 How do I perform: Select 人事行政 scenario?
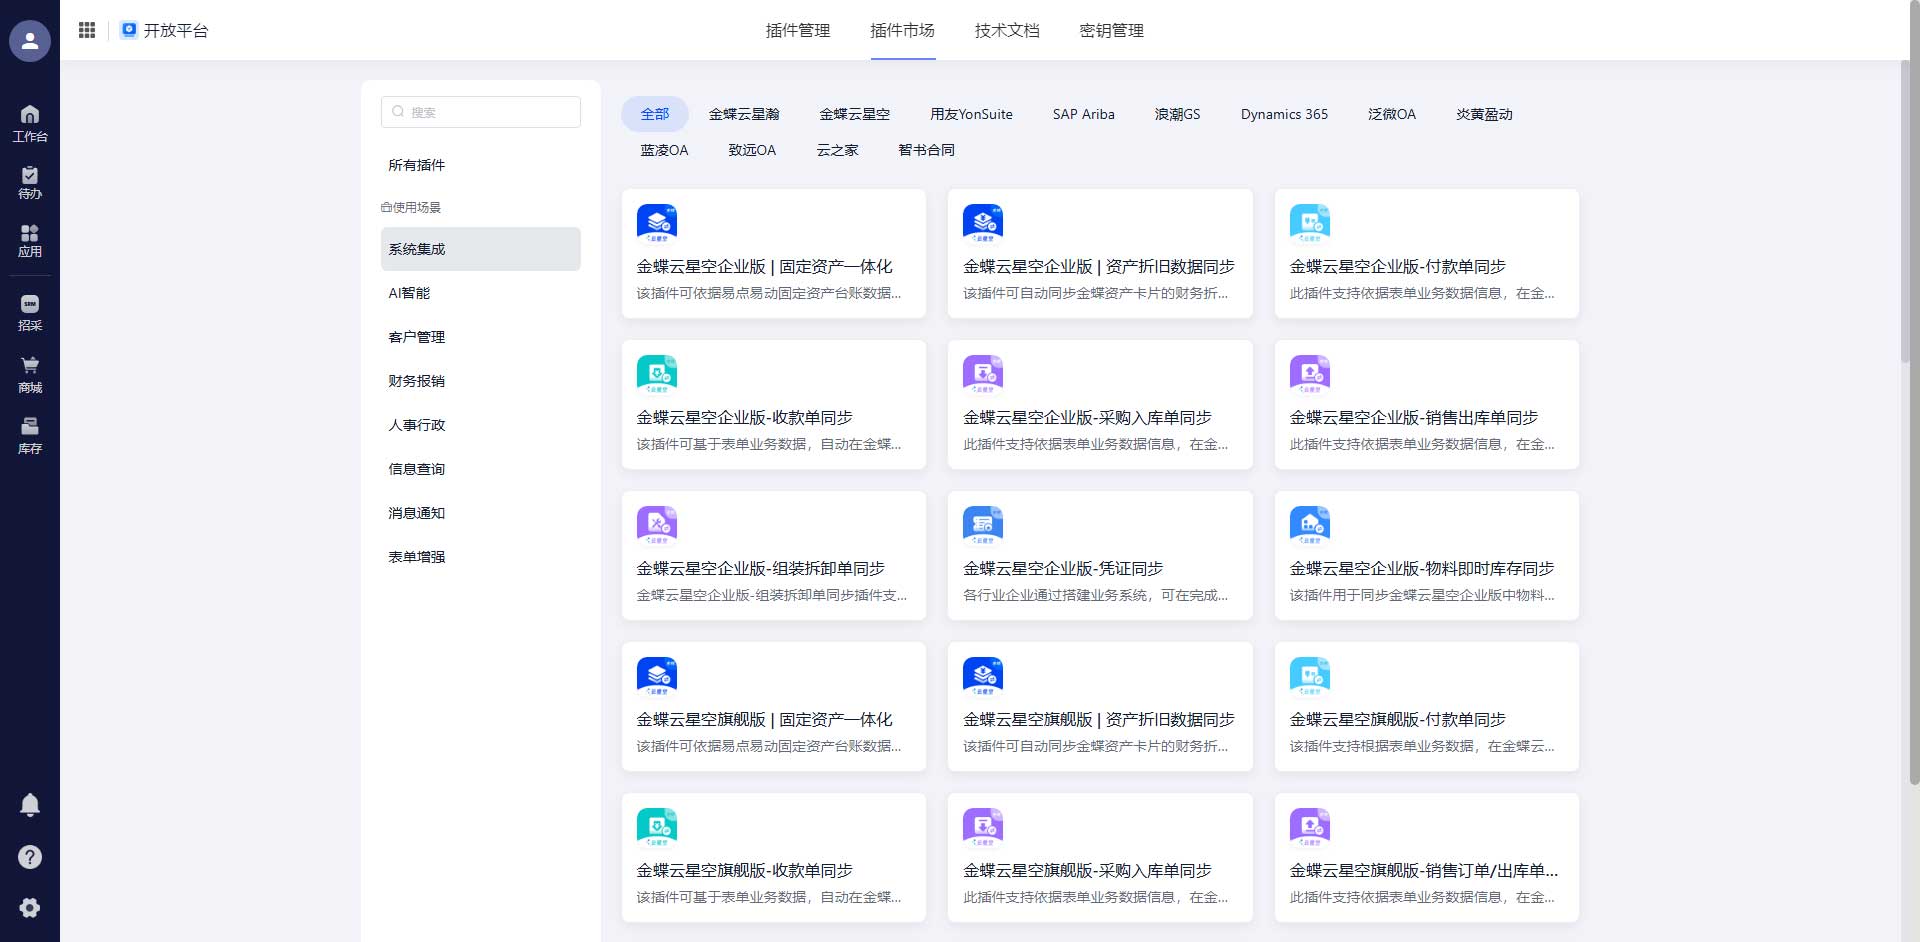pos(481,425)
